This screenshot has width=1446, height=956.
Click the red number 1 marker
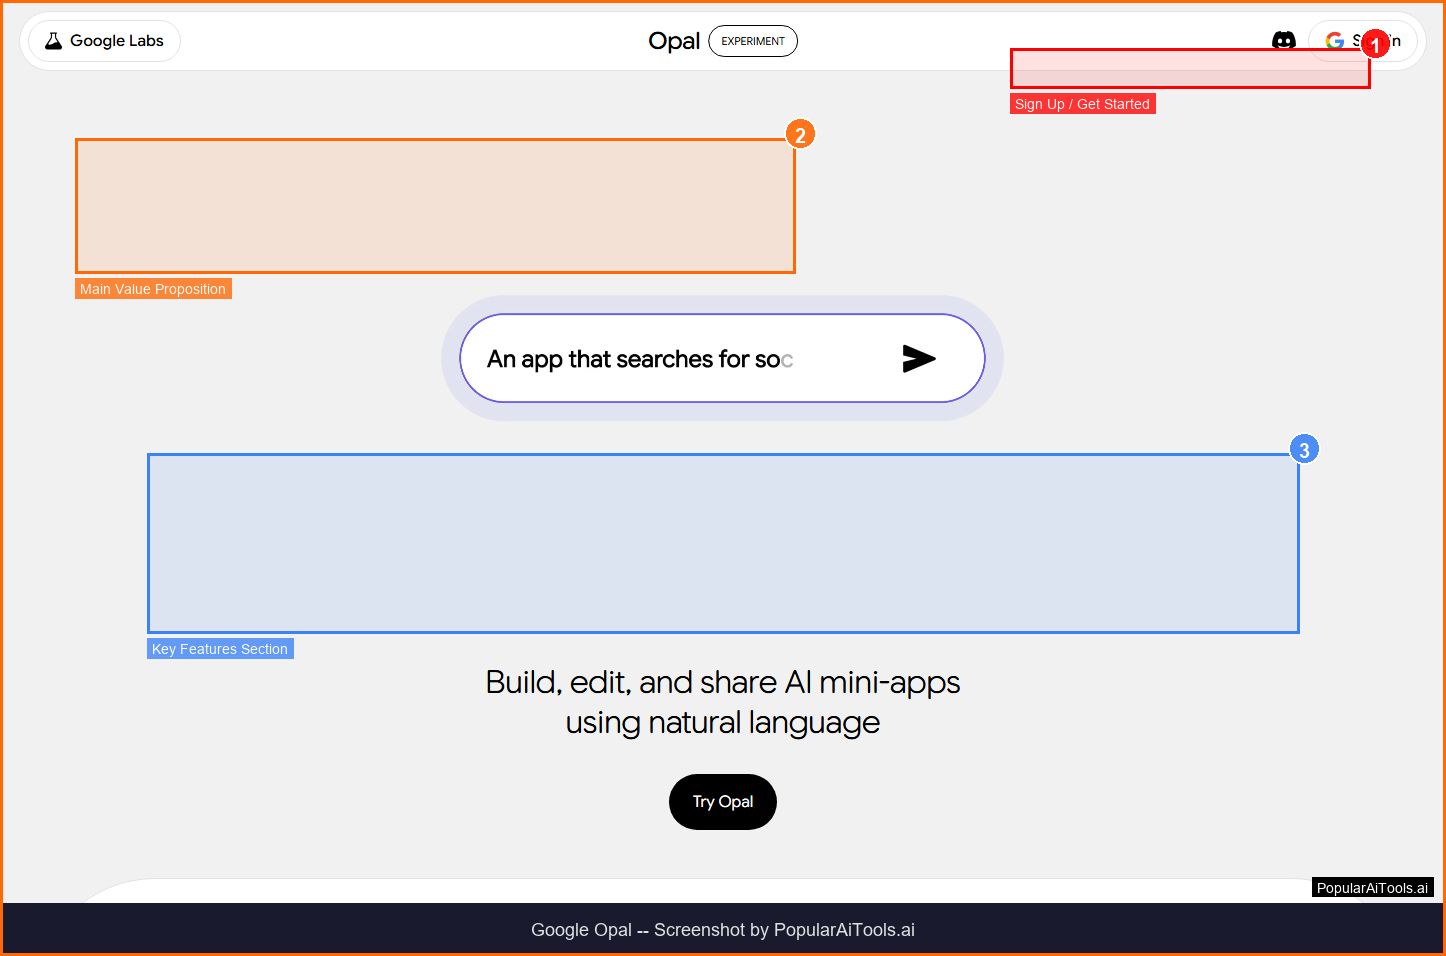pyautogui.click(x=1375, y=45)
